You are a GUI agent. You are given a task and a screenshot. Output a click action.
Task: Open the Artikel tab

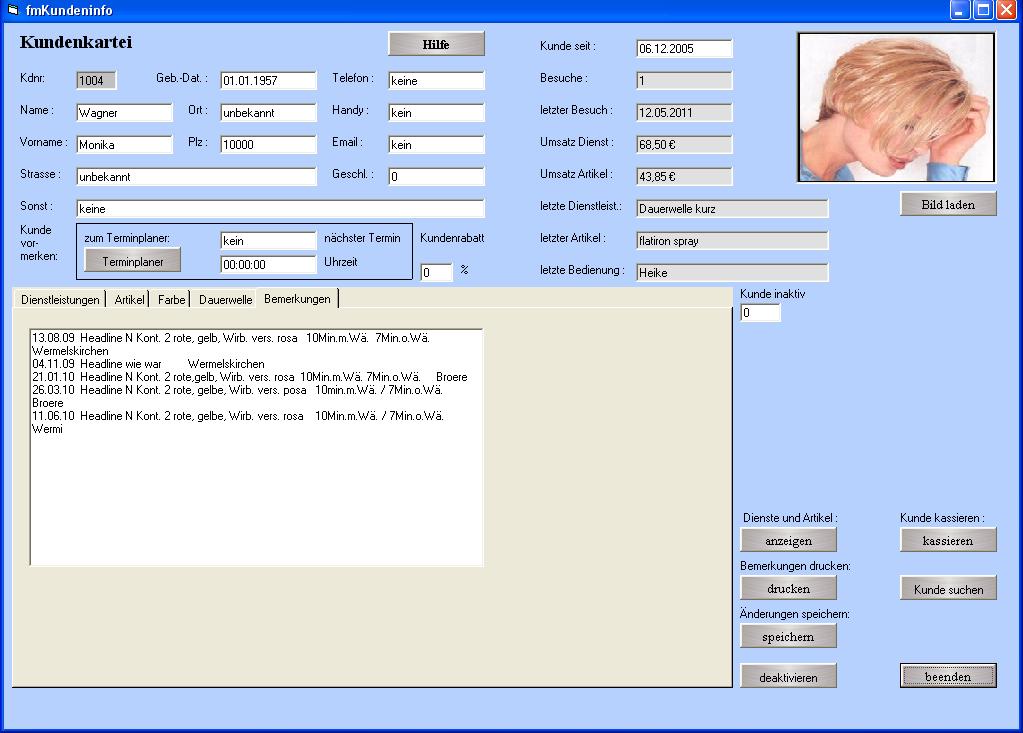pos(129,299)
